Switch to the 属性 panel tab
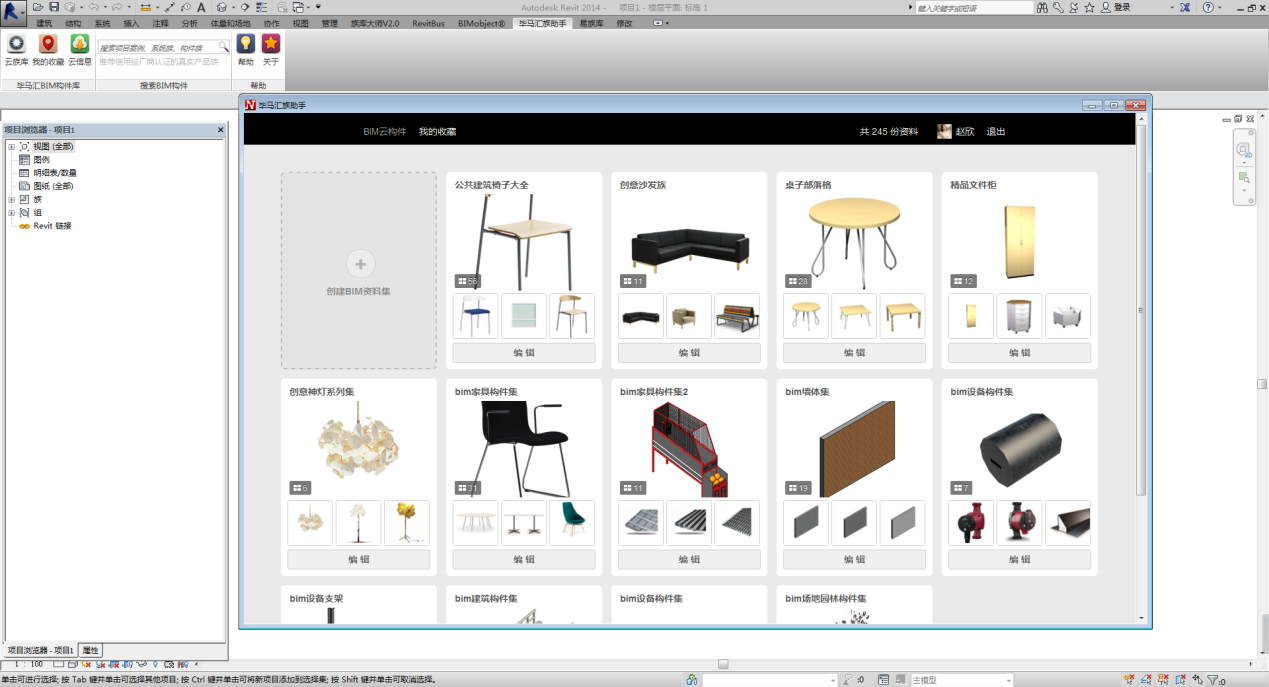The width and height of the screenshot is (1269, 687). tap(90, 650)
